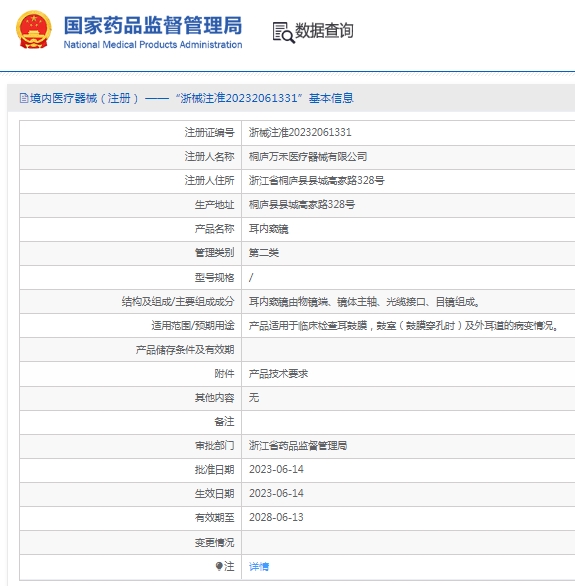Click production address 桐庐县县城高家路328号
The image size is (575, 586).
coord(302,204)
